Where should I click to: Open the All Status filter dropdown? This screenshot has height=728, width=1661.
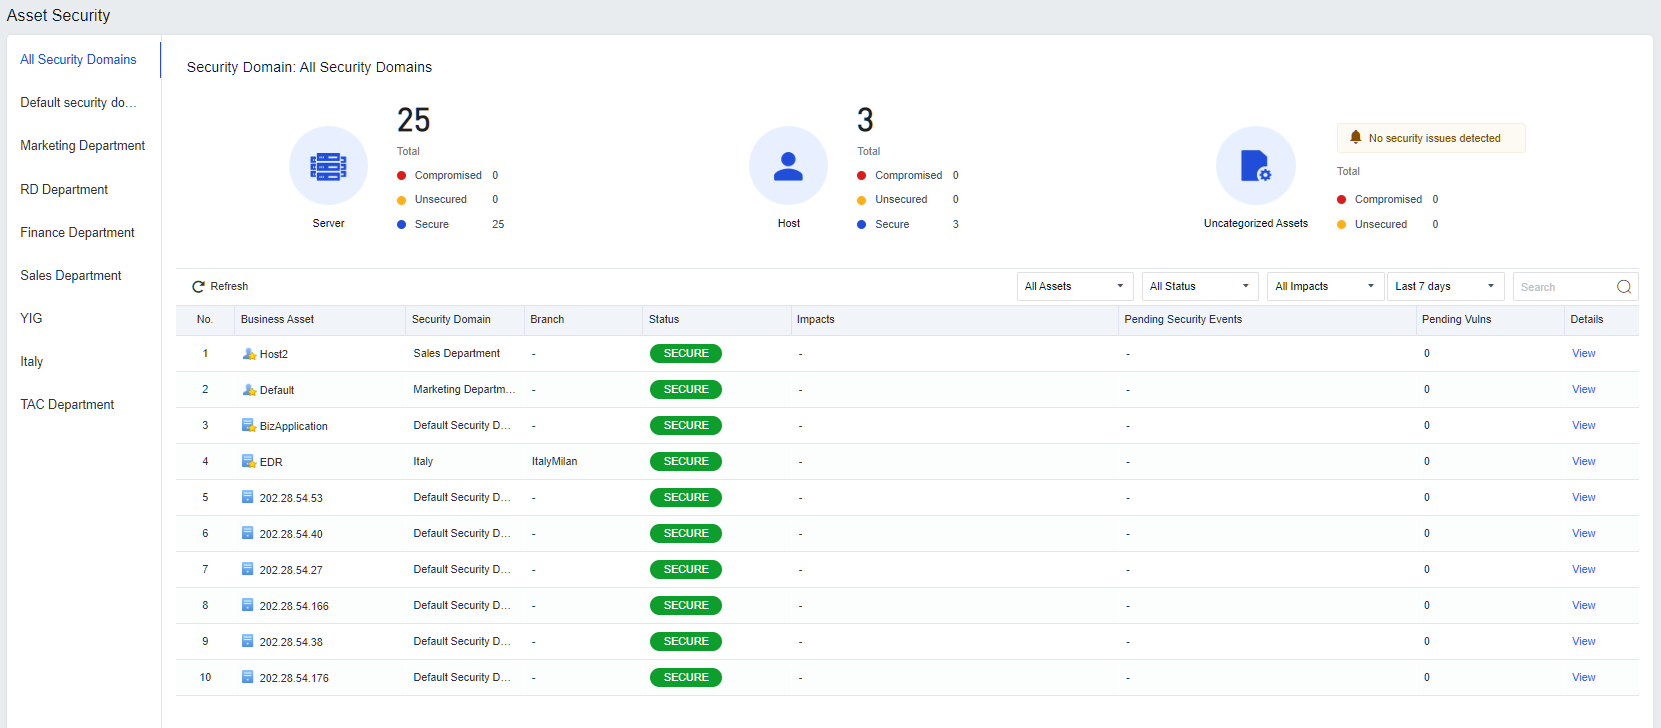(x=1200, y=286)
